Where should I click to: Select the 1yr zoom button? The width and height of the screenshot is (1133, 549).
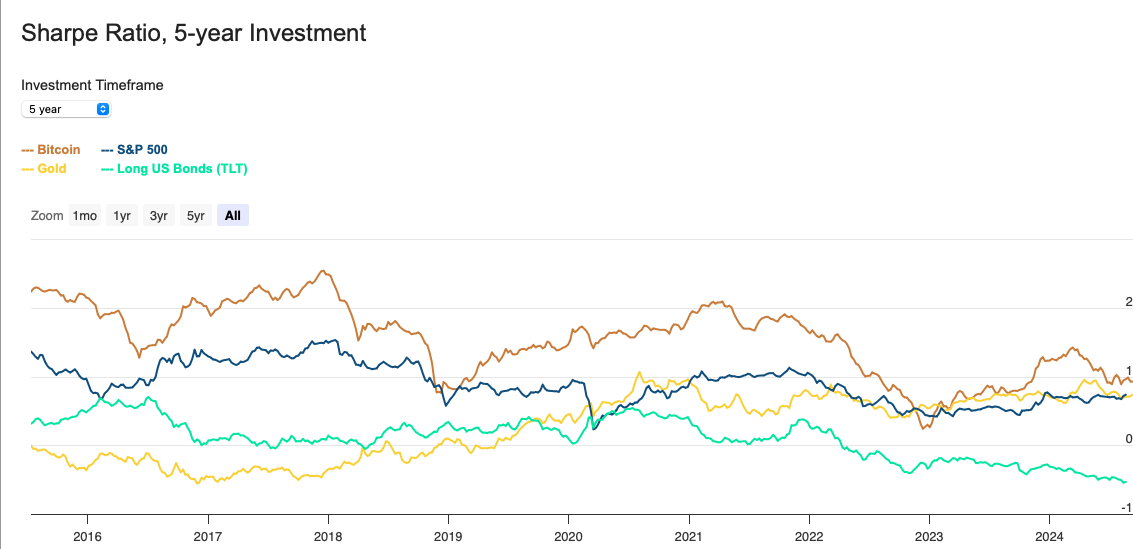click(x=123, y=215)
